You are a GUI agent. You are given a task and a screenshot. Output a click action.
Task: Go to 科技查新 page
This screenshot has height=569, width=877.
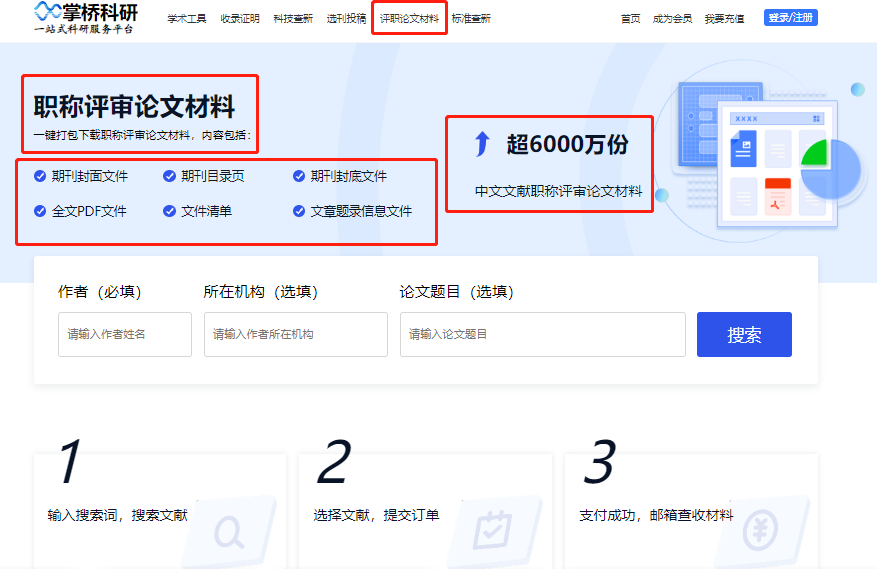(x=293, y=18)
